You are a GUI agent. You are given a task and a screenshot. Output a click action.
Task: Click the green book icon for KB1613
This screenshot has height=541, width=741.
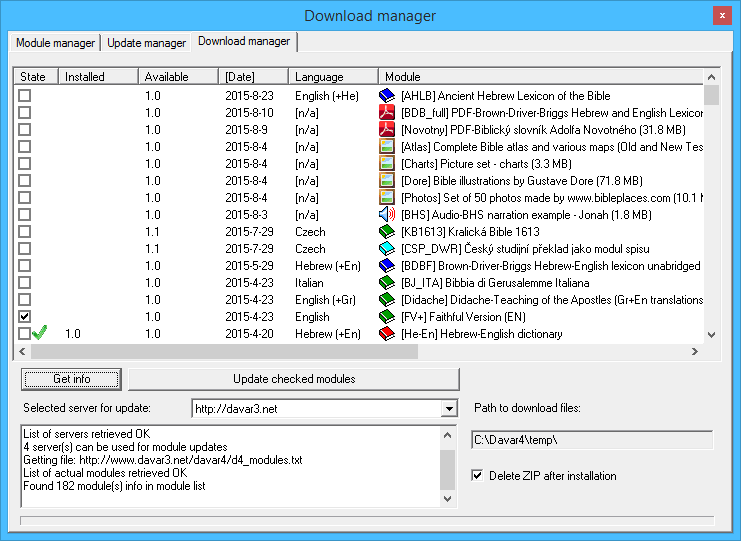[387, 232]
